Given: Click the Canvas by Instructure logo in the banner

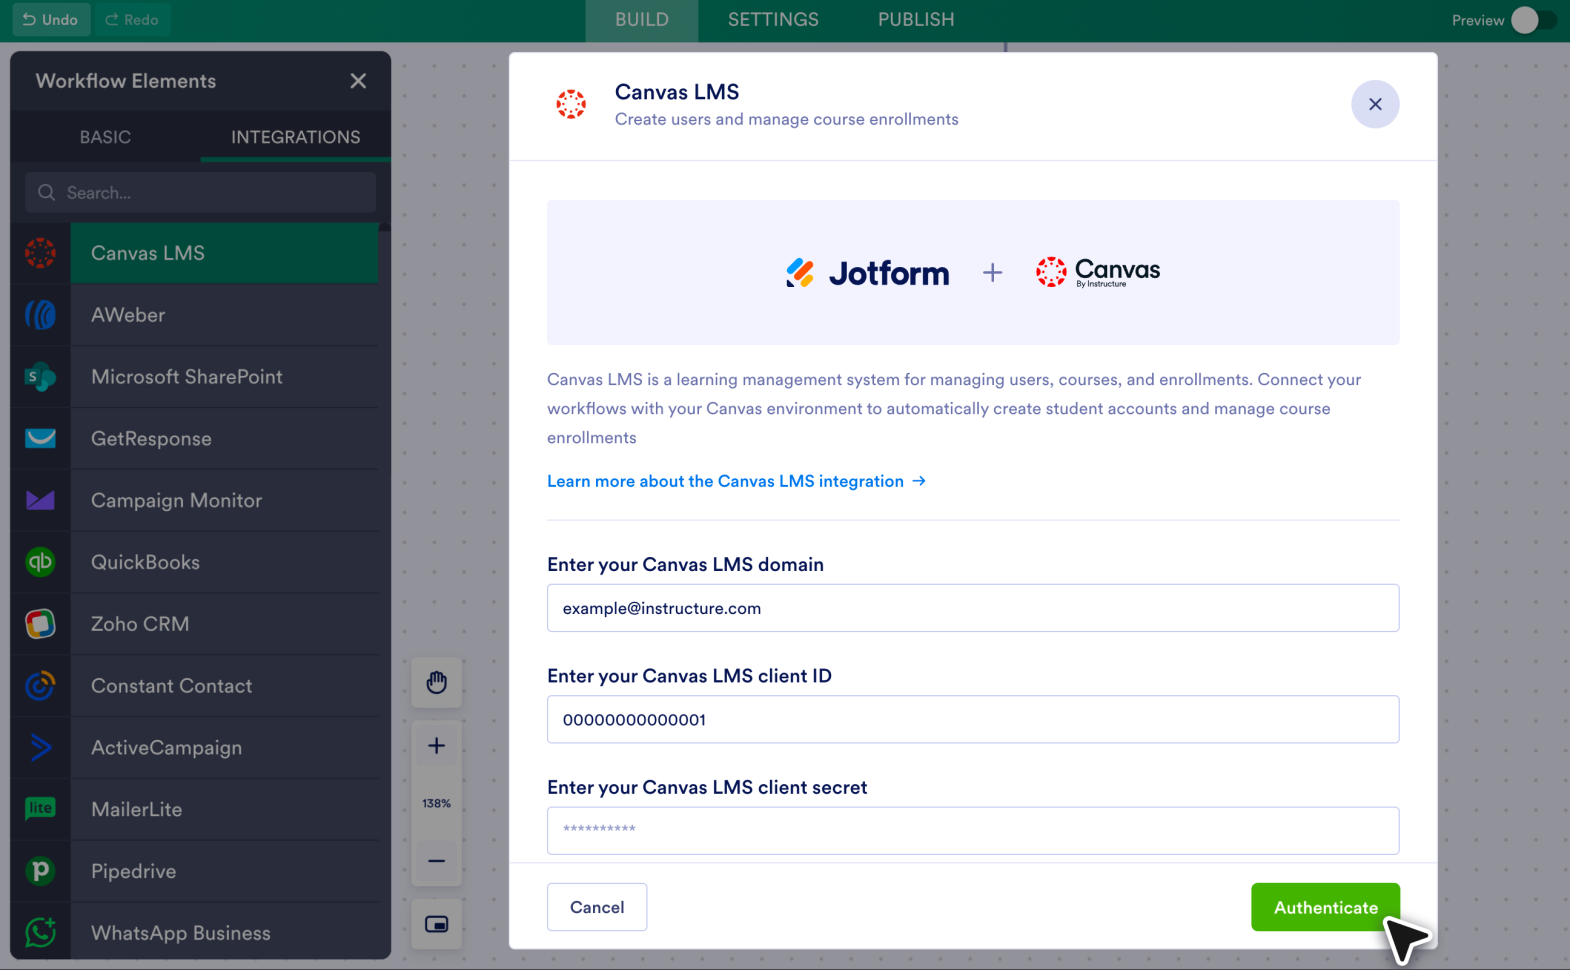Looking at the screenshot, I should [x=1098, y=271].
